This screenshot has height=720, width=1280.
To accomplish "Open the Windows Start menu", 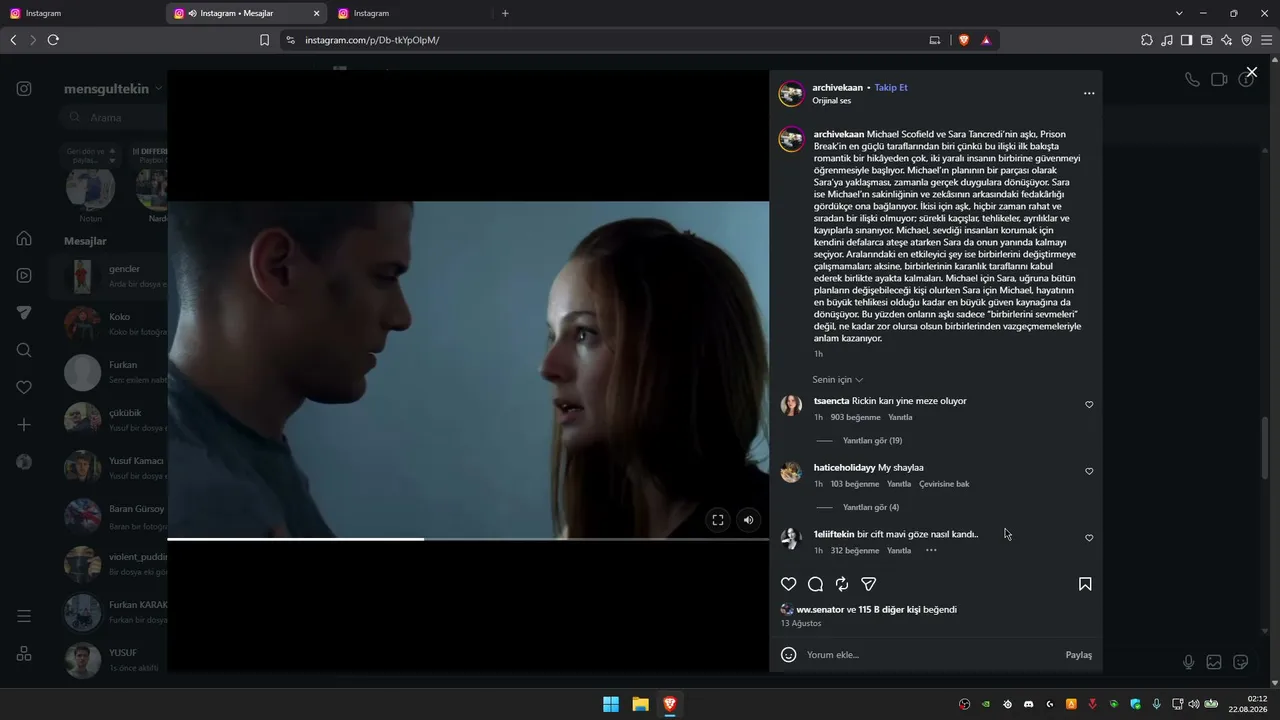I will pyautogui.click(x=611, y=704).
